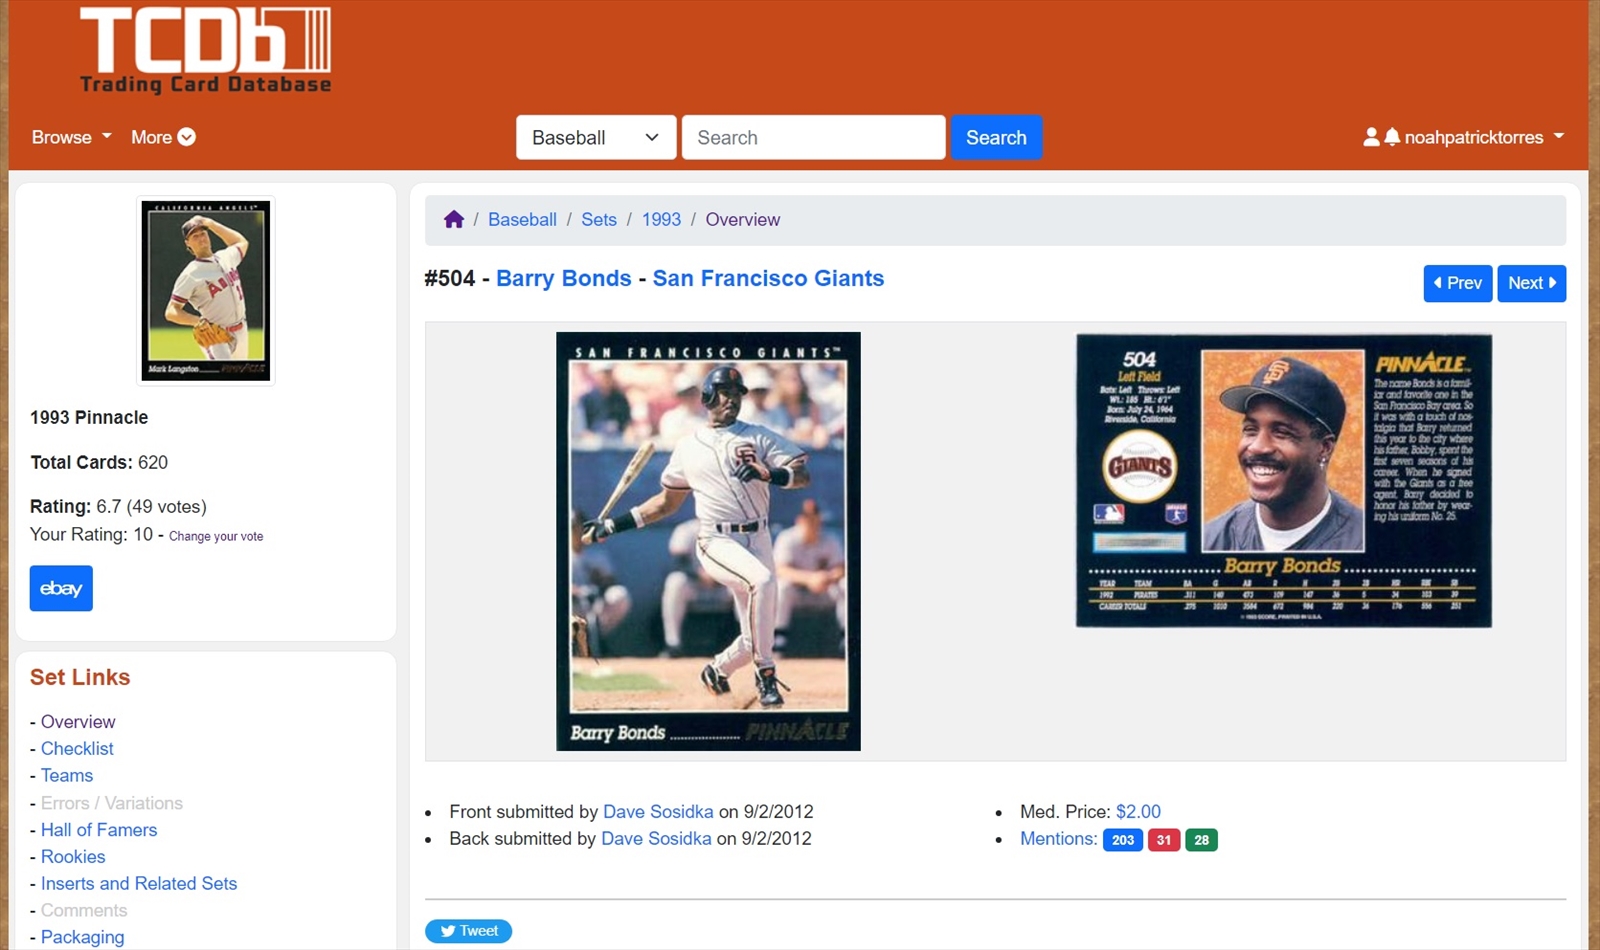
Task: Click the $2.00 median price link
Action: coord(1138,811)
